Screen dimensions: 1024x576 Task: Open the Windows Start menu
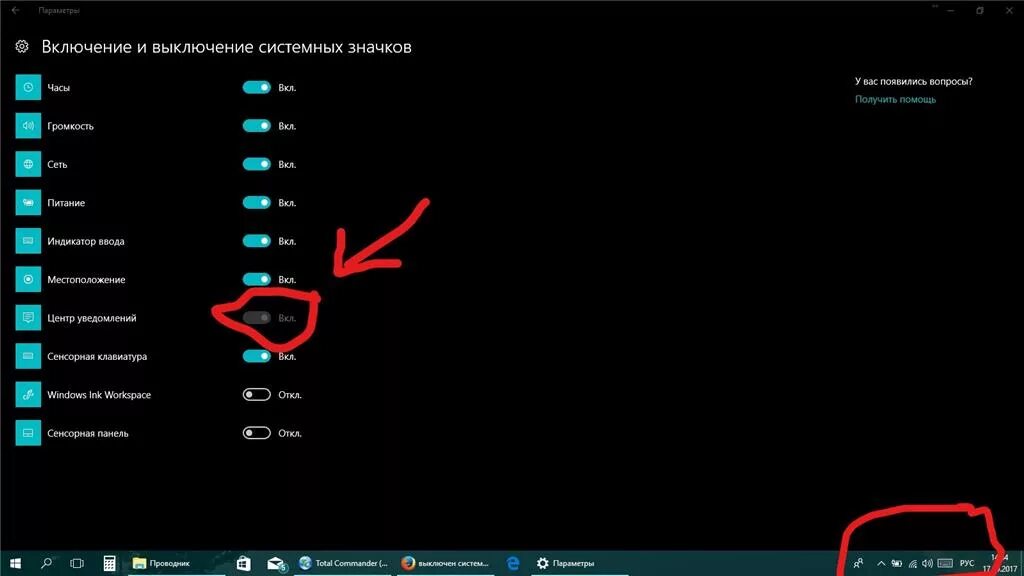point(15,563)
